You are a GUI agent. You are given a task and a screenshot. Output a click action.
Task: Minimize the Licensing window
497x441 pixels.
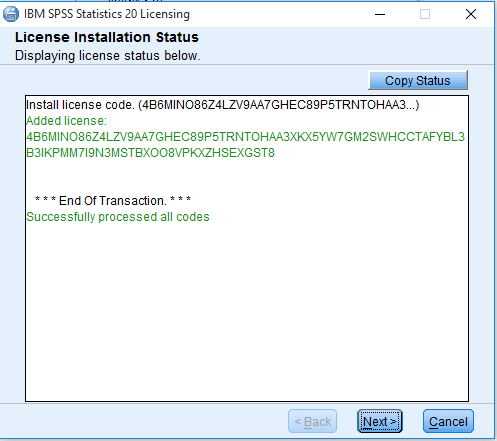click(380, 14)
